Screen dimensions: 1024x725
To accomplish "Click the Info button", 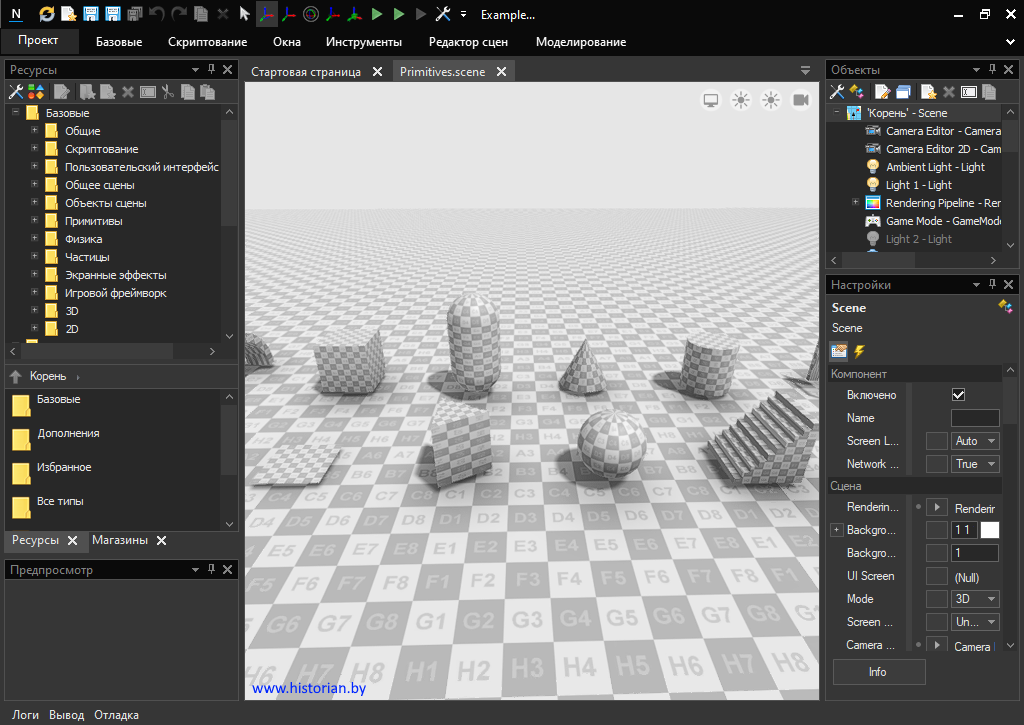I will tap(878, 672).
